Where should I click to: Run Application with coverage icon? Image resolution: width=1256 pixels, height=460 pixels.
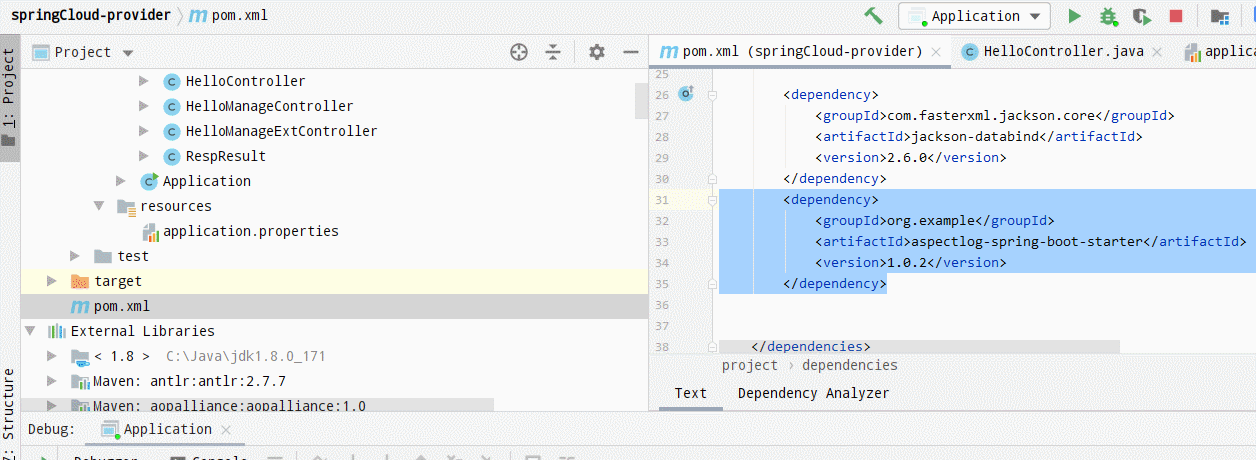(1141, 16)
